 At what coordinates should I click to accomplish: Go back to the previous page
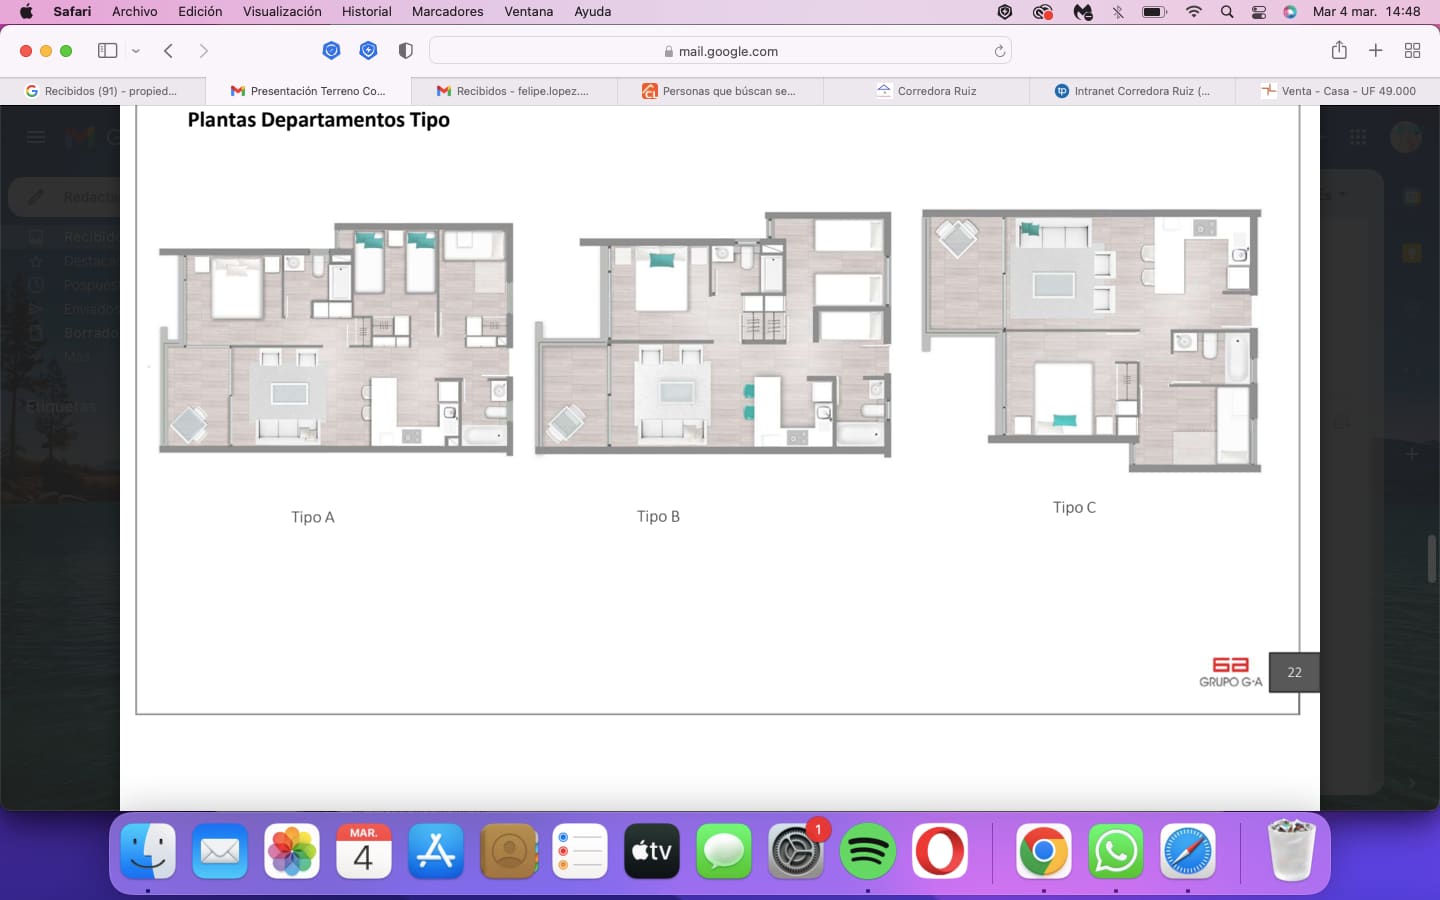(x=169, y=51)
